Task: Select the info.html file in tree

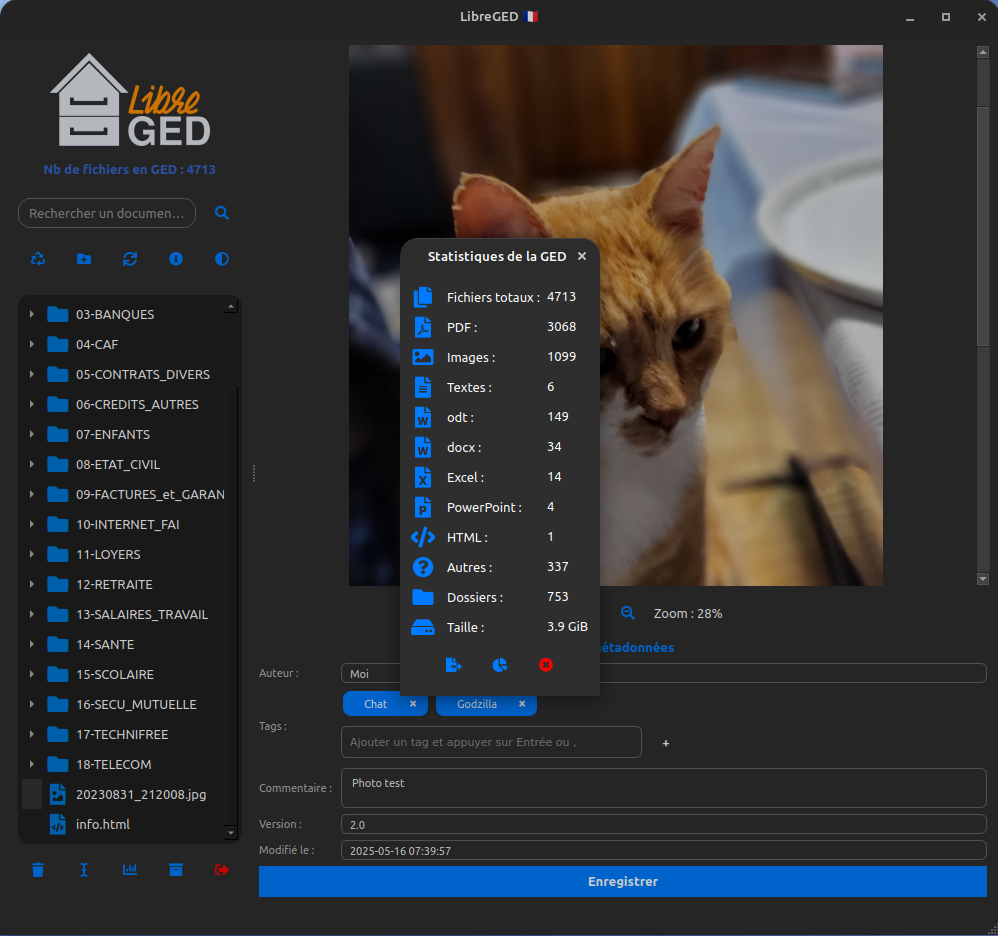Action: point(103,825)
